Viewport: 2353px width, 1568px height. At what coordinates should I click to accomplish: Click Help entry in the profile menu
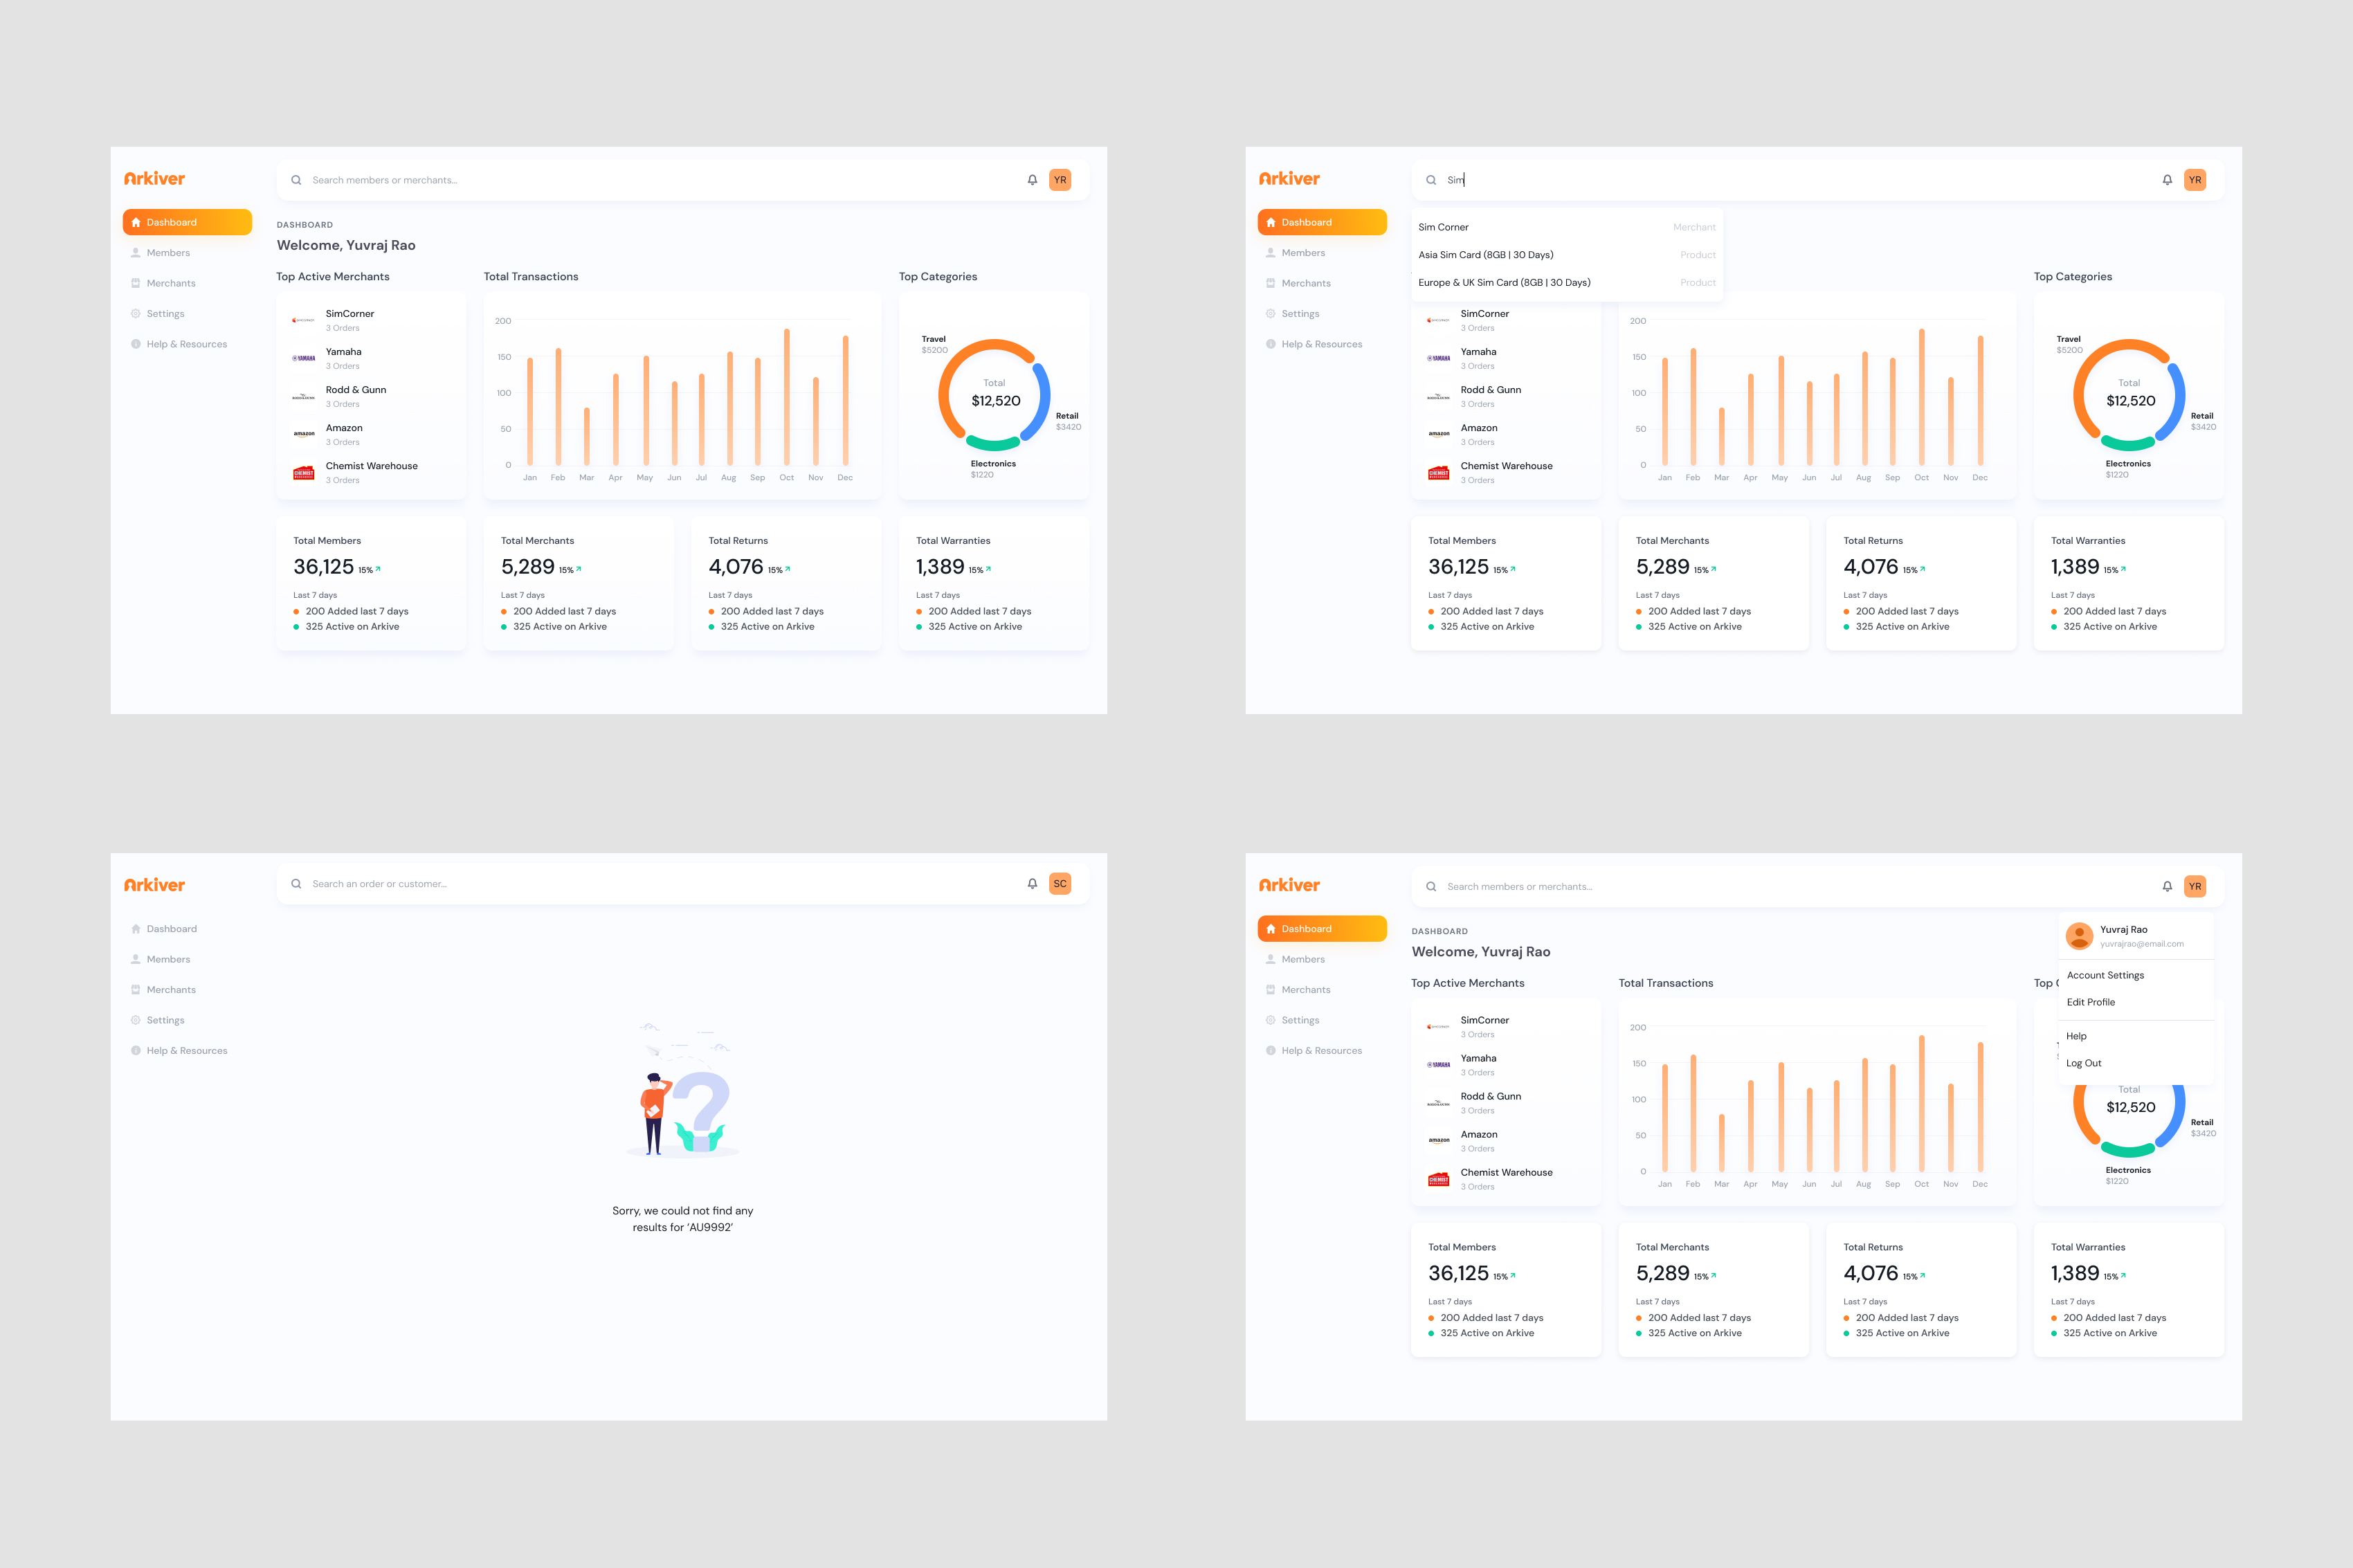[2076, 1036]
